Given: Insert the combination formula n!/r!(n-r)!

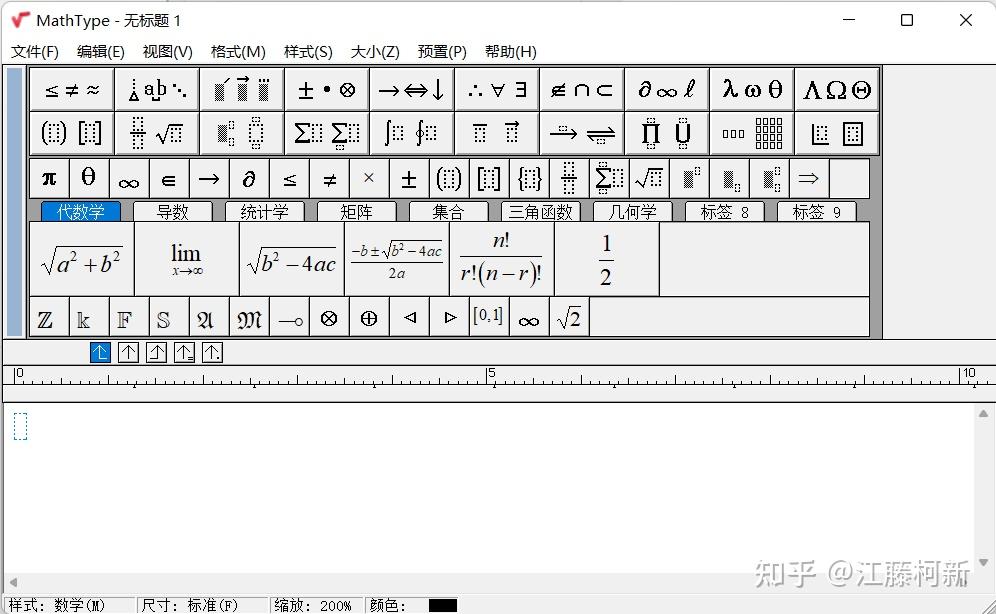Looking at the screenshot, I should 502,259.
